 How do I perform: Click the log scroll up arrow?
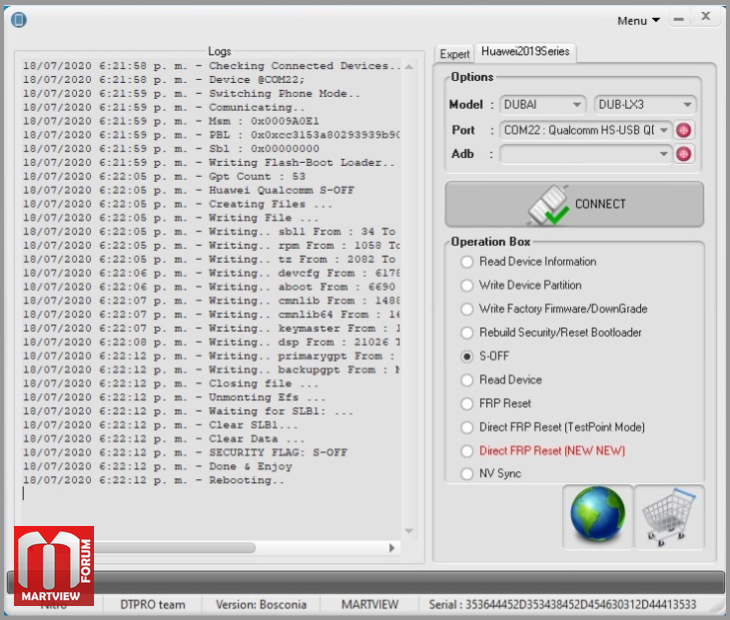coord(409,67)
